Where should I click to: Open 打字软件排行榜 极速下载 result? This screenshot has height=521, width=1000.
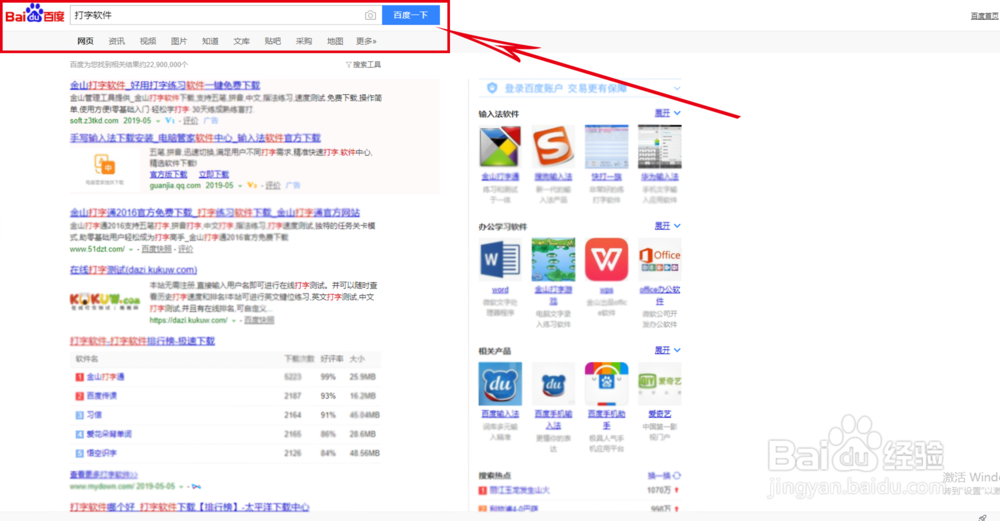(x=142, y=341)
